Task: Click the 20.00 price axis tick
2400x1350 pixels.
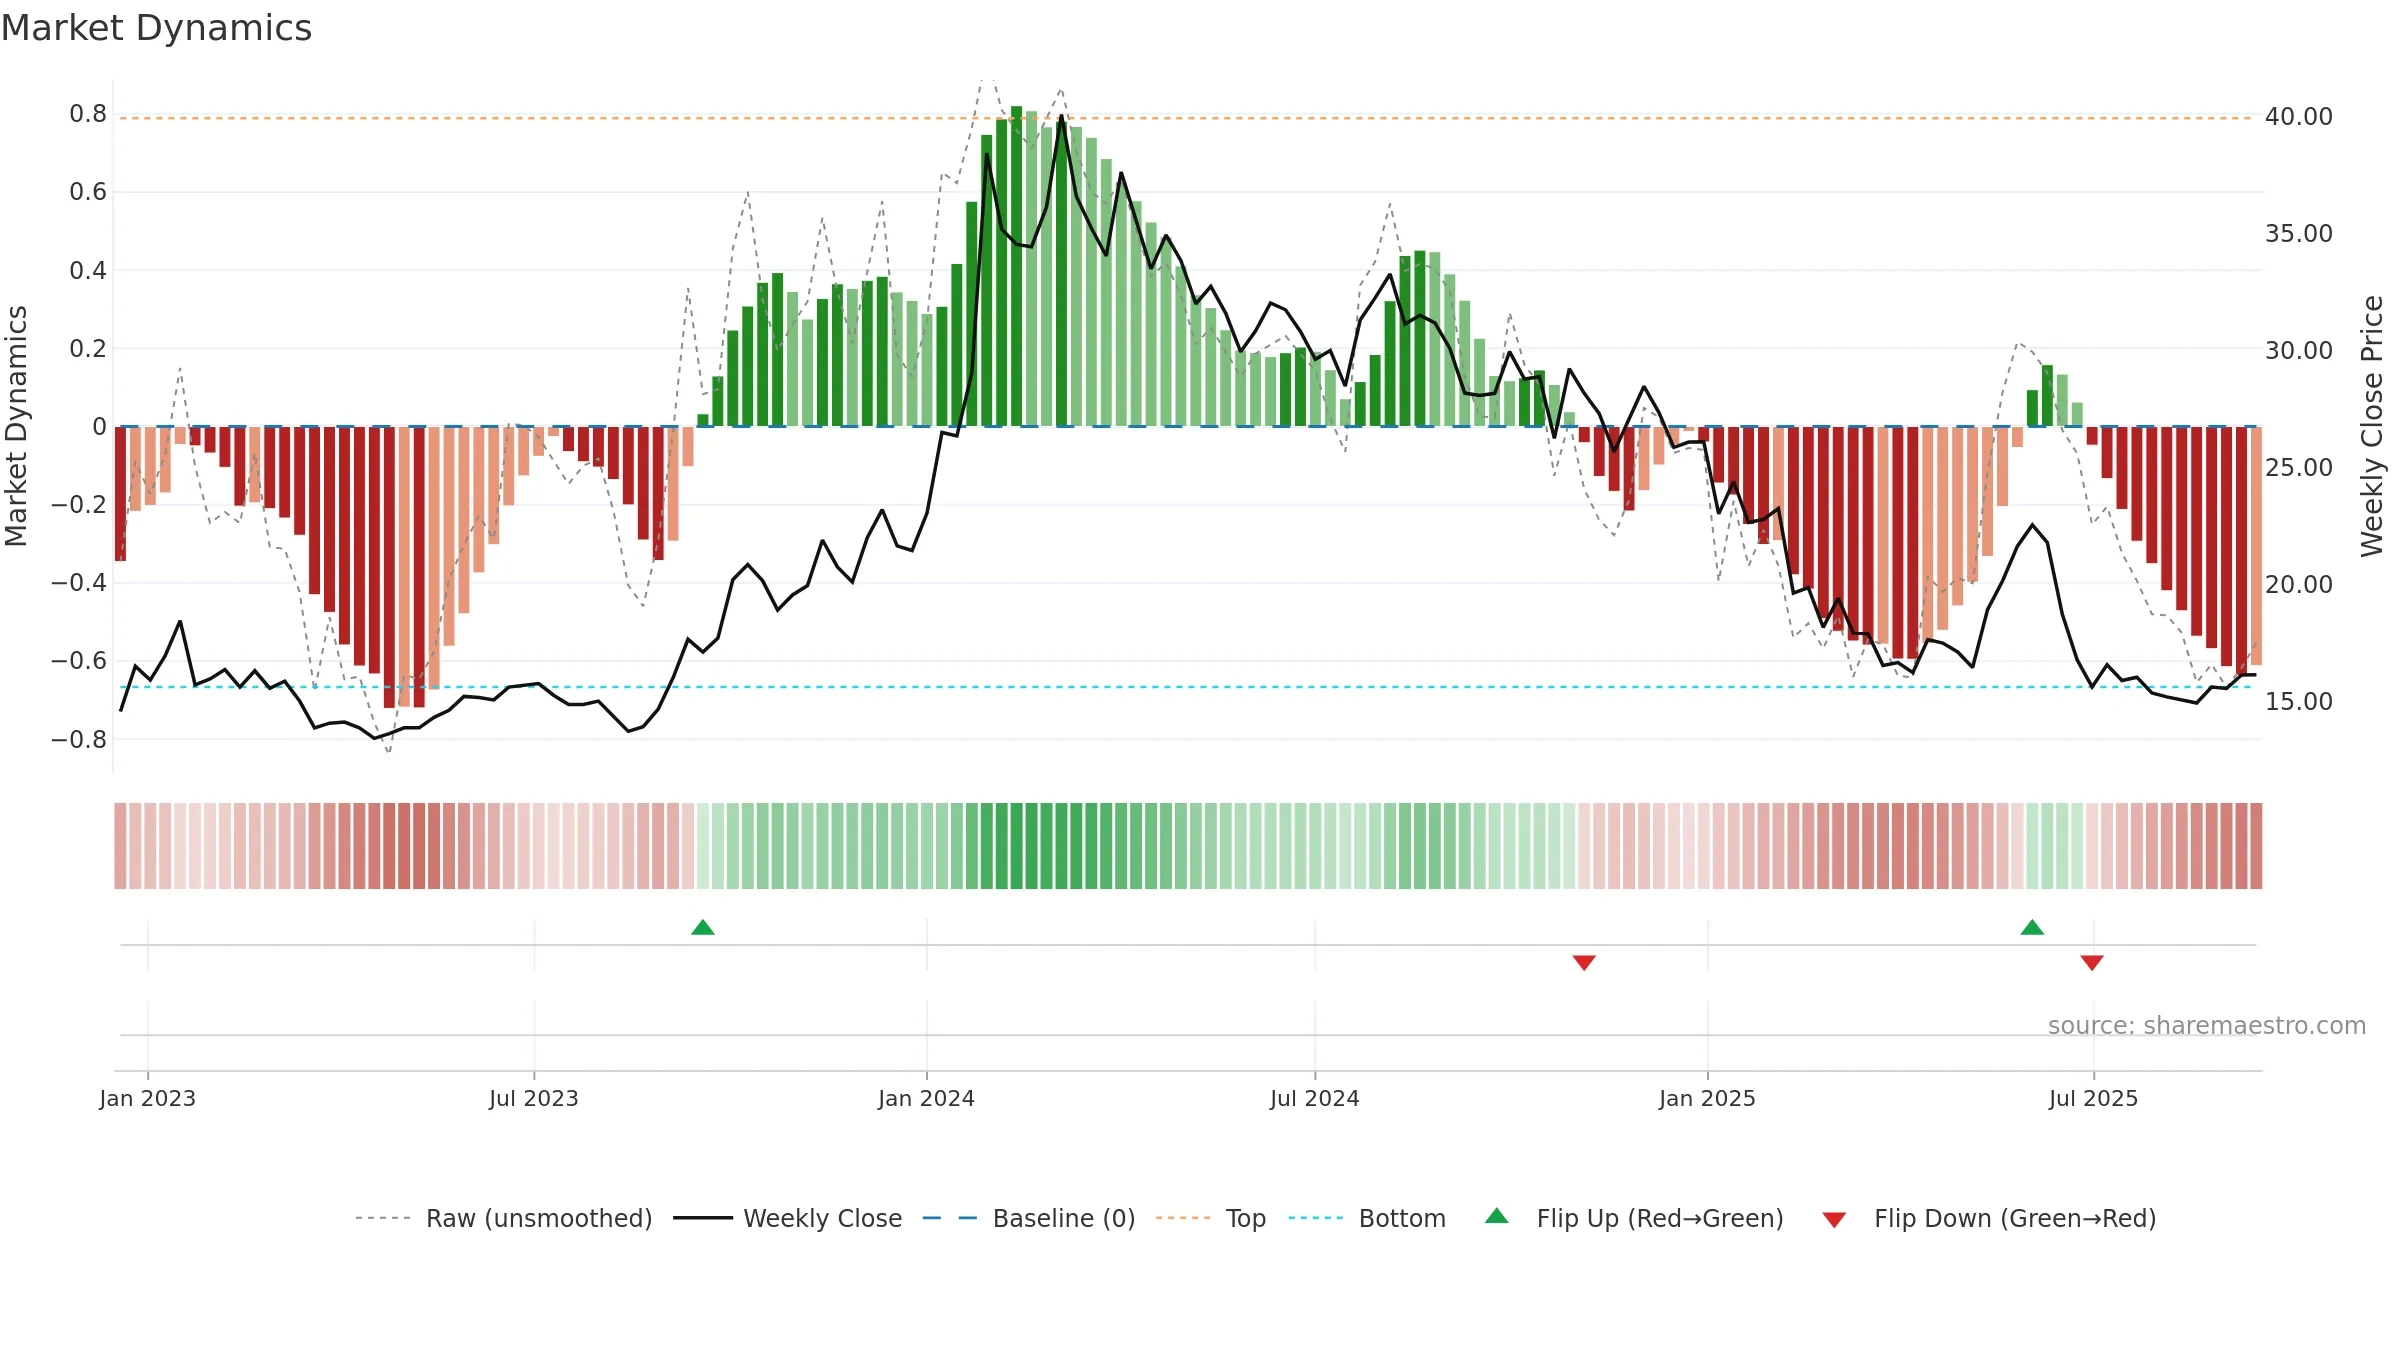Action: (x=2299, y=585)
